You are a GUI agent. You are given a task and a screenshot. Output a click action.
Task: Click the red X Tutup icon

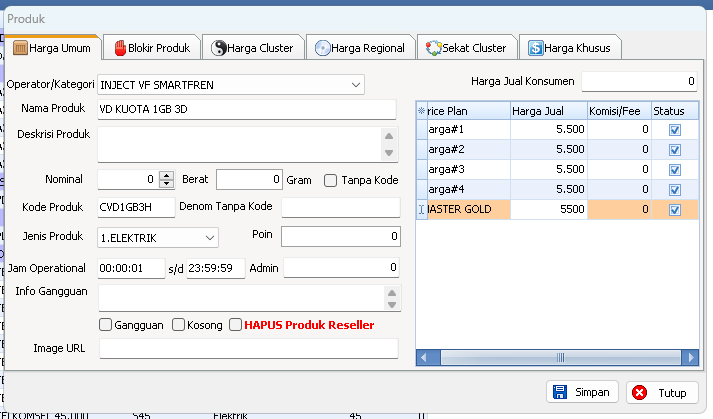tap(639, 393)
